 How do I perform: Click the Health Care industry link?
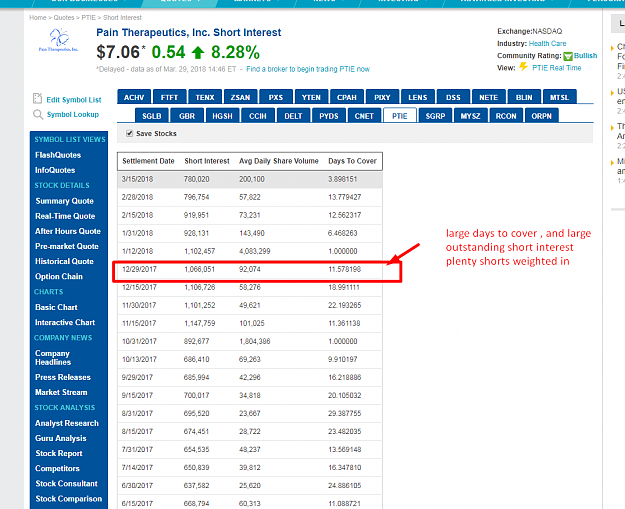[x=547, y=43]
